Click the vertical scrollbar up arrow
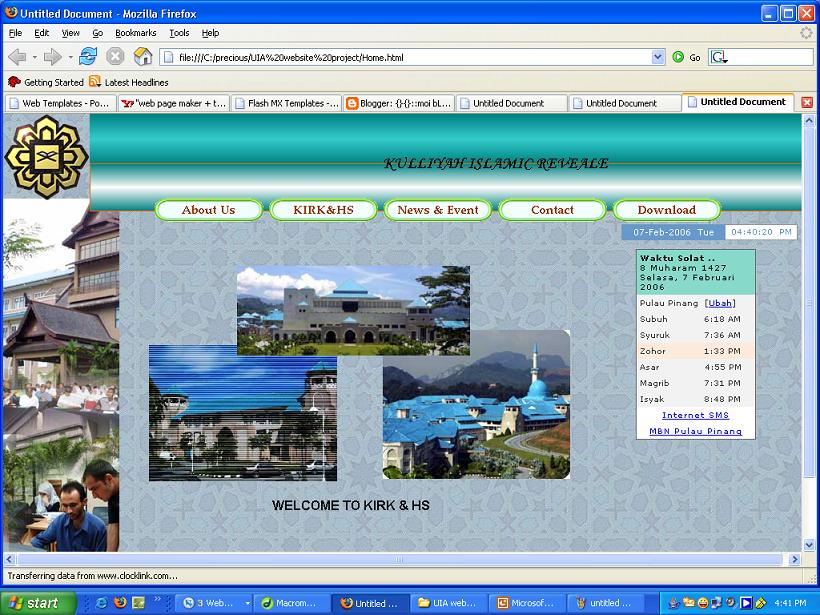Screen dimensions: 820x615 tap(809, 121)
